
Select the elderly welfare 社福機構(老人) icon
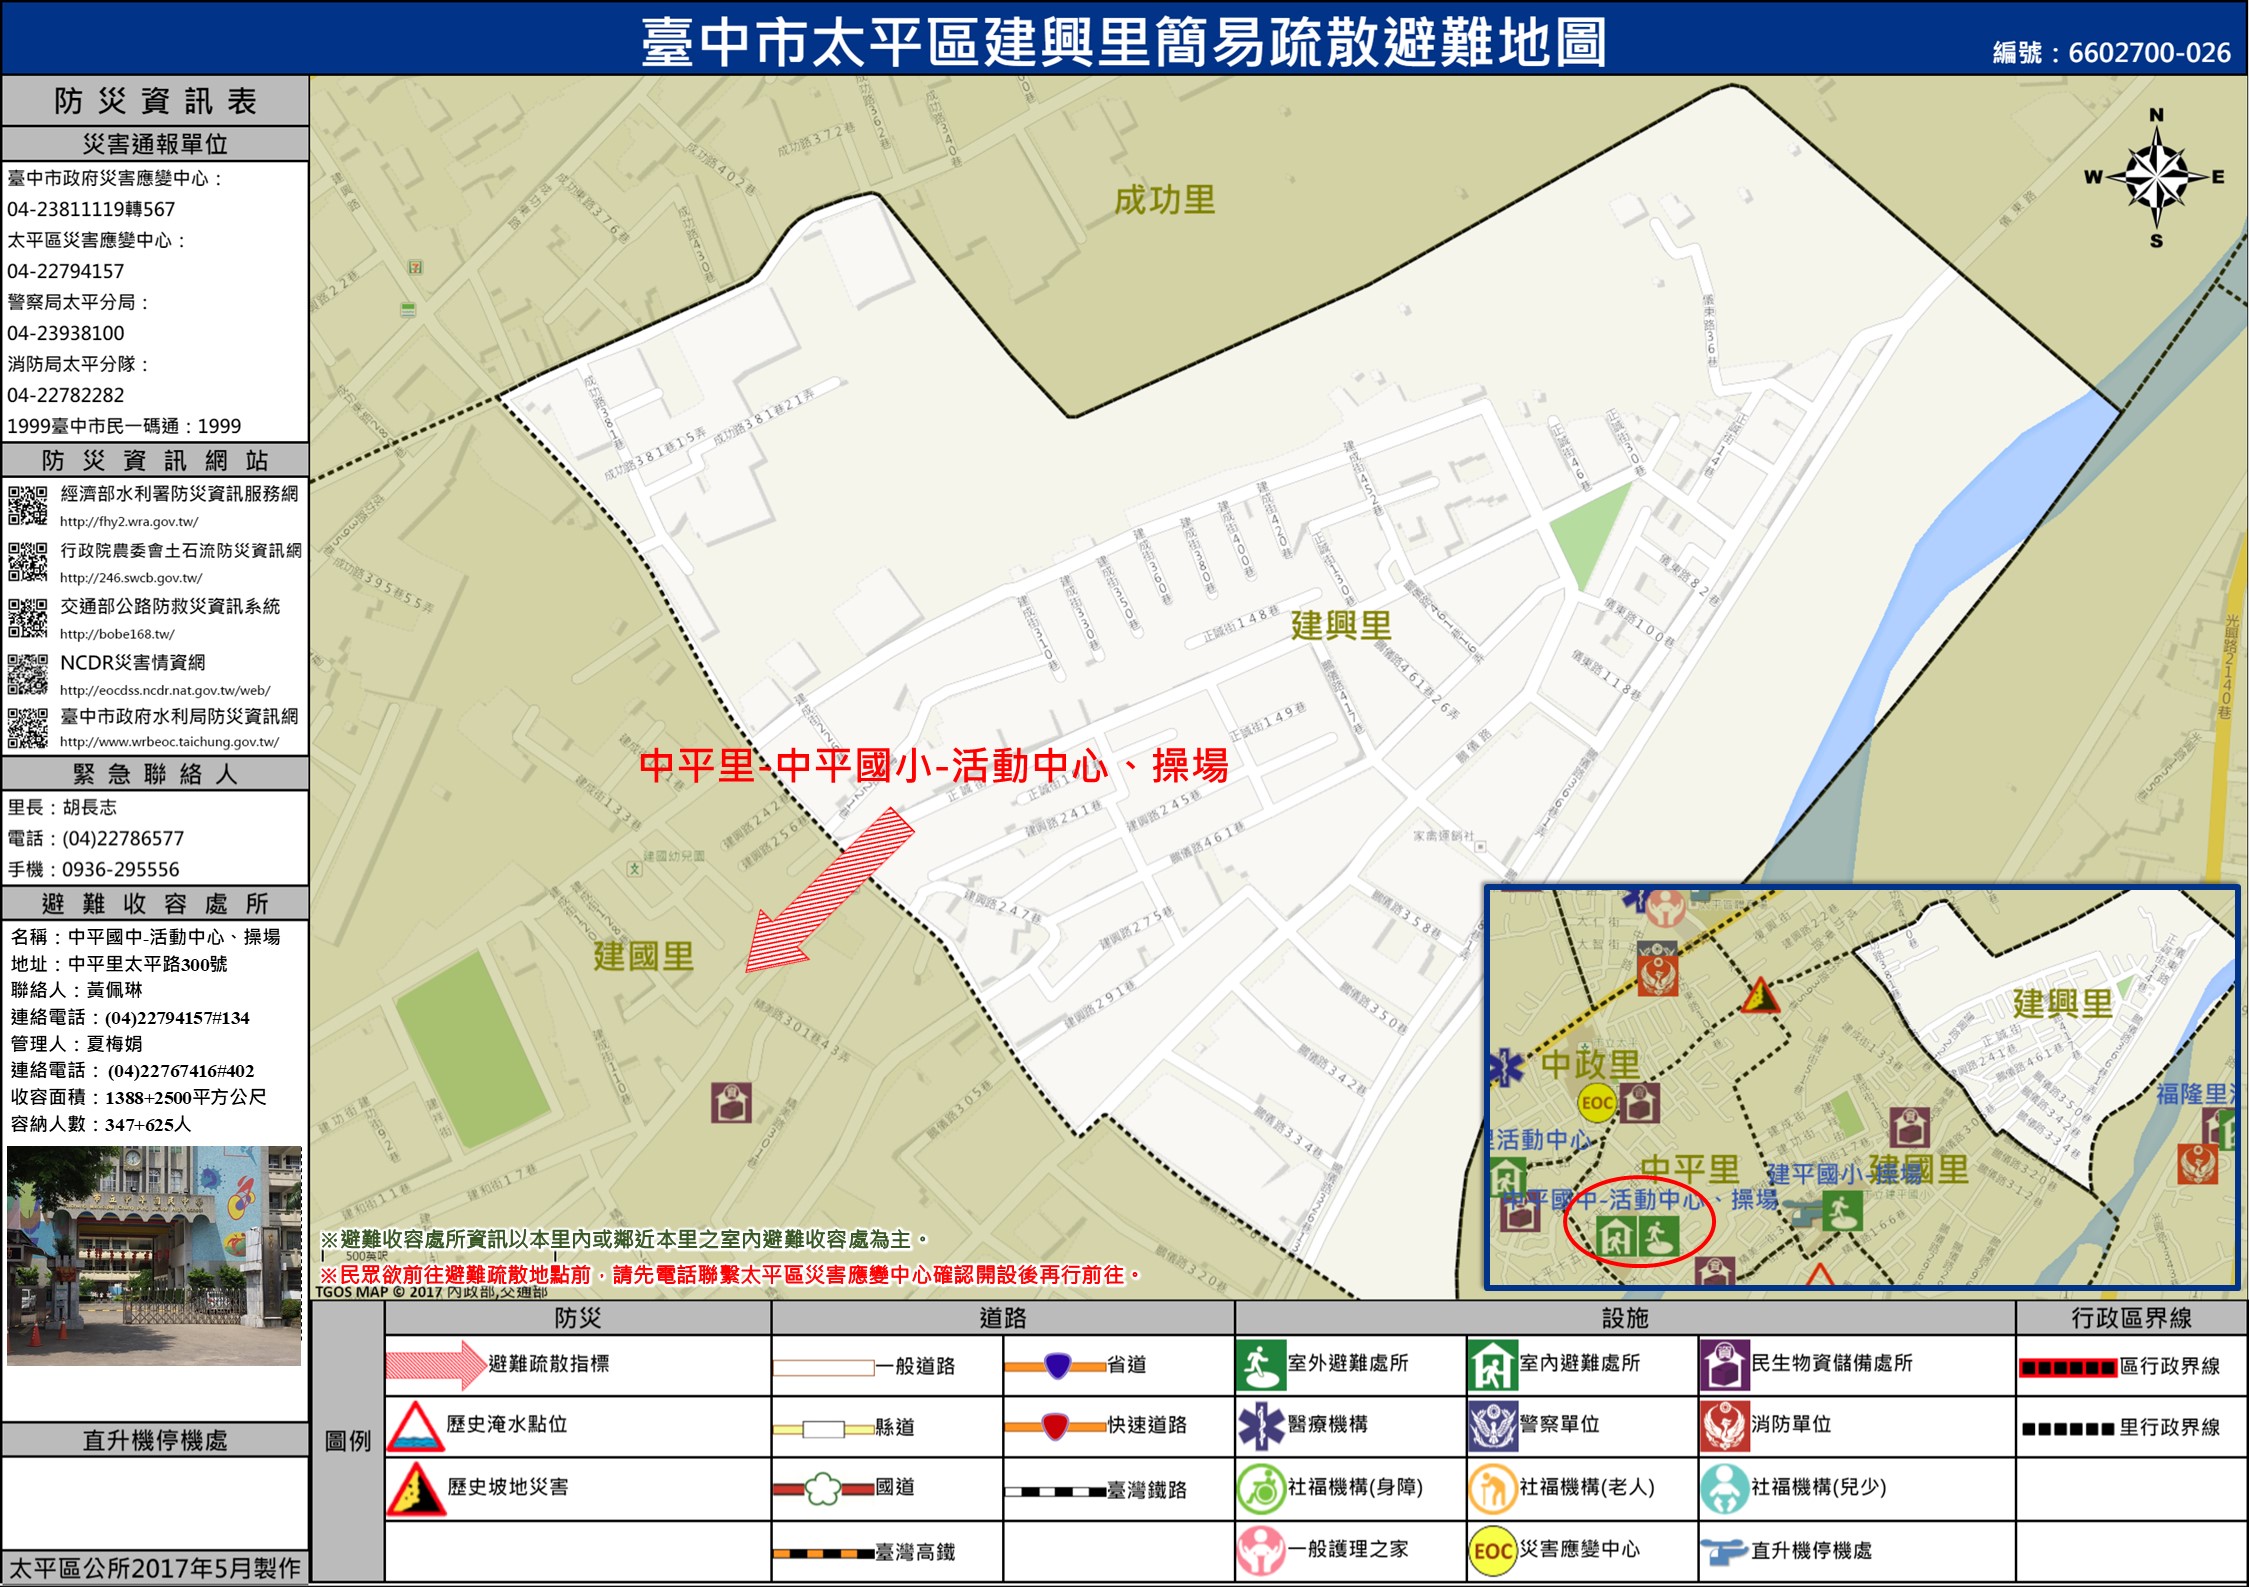[x=1492, y=1488]
